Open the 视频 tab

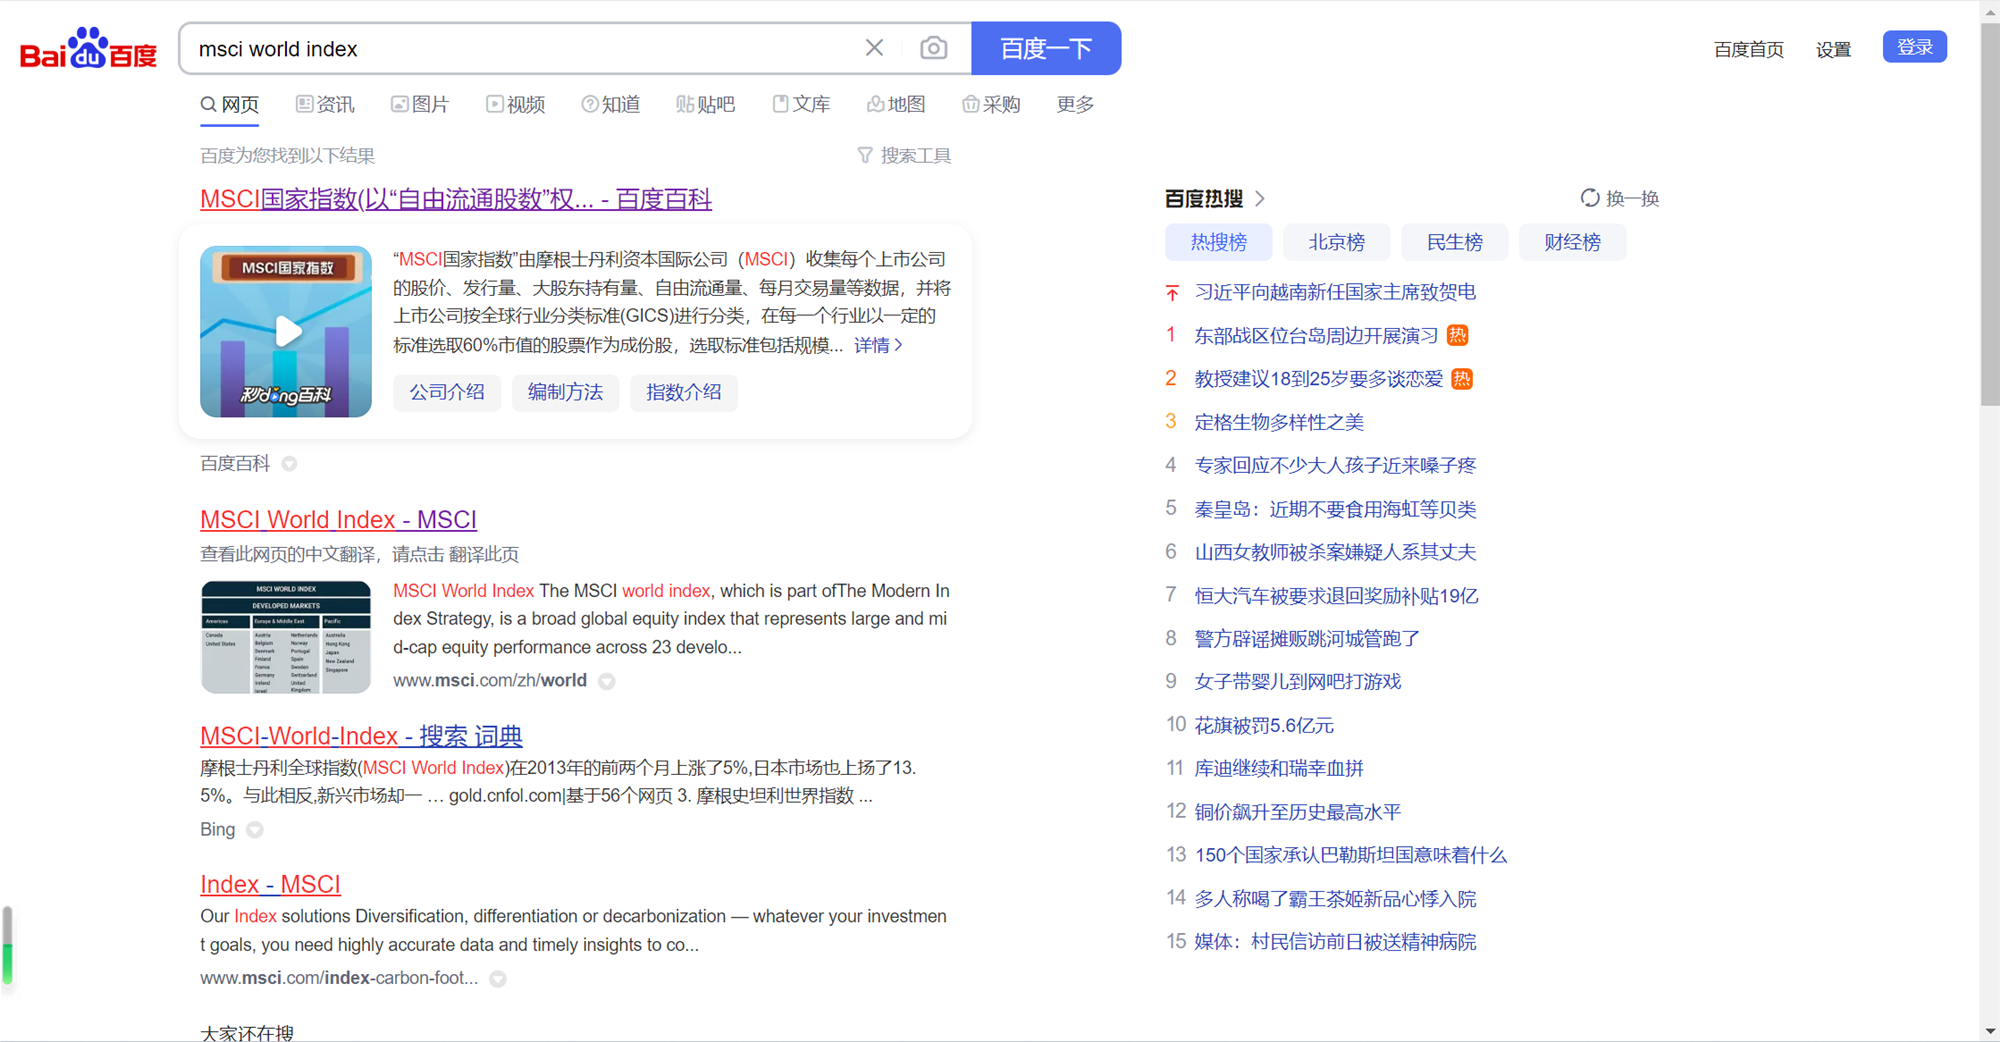(516, 105)
